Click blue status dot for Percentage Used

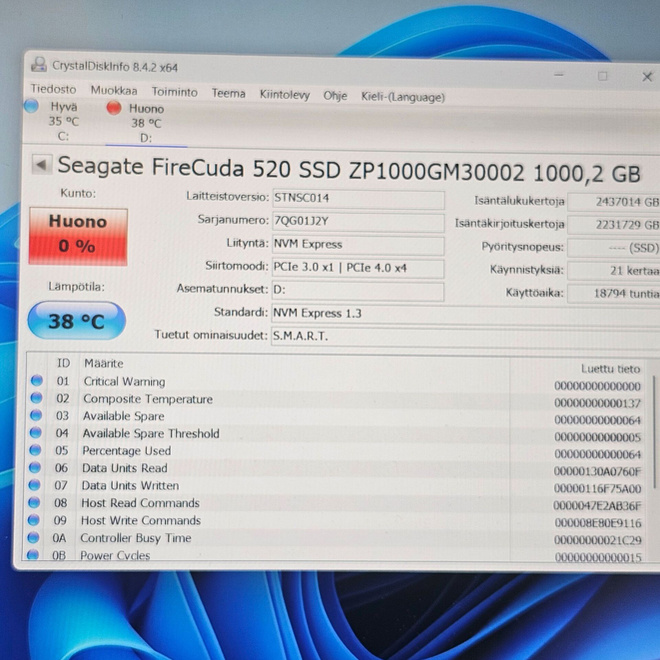click(x=35, y=450)
